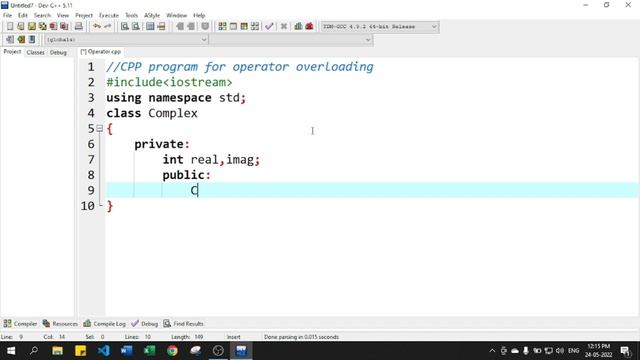This screenshot has height=360, width=640.
Task: Click '#include<iostream>' on line 2
Action: pos(169,82)
